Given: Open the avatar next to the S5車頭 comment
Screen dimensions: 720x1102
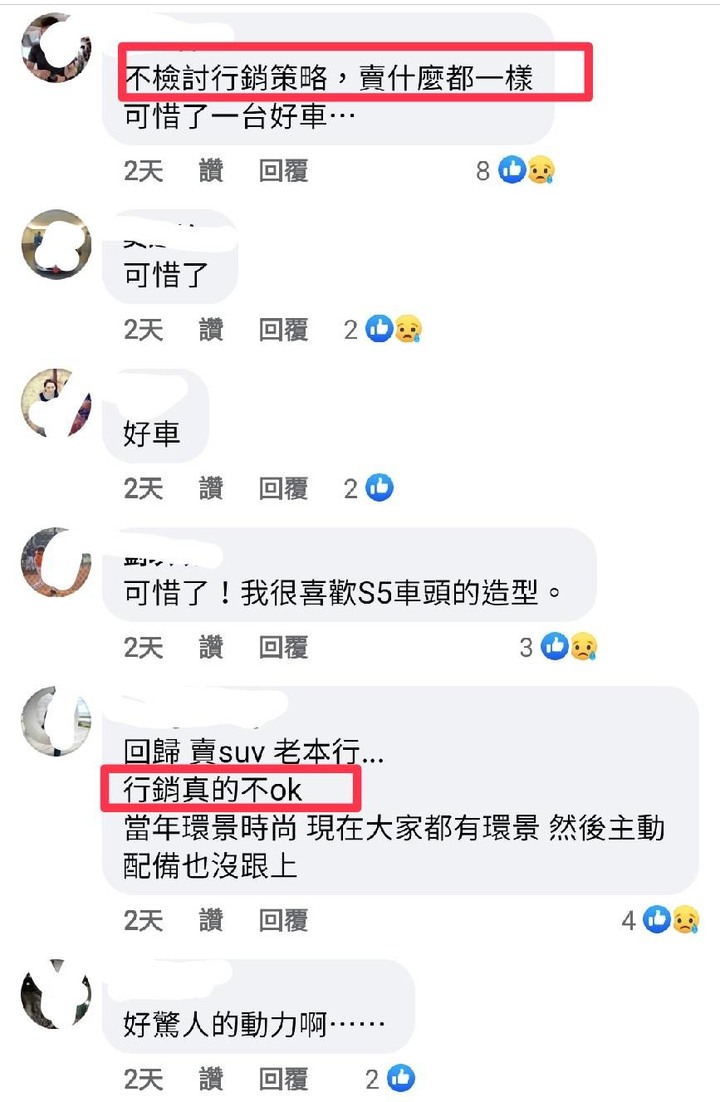Looking at the screenshot, I should [56, 562].
